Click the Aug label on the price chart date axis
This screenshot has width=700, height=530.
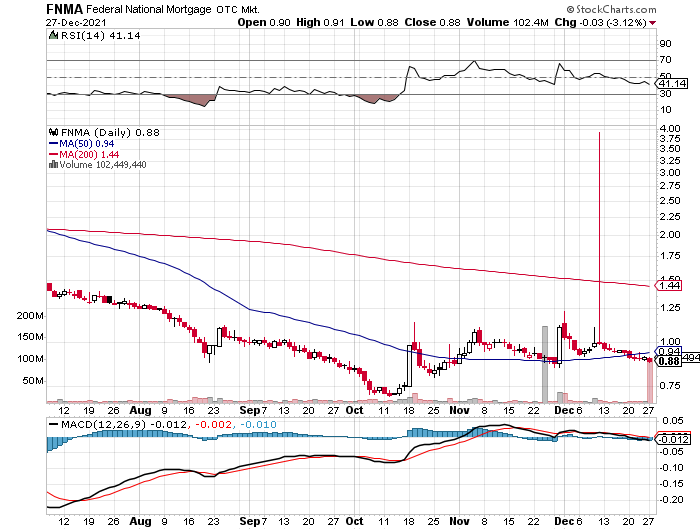tap(140, 410)
